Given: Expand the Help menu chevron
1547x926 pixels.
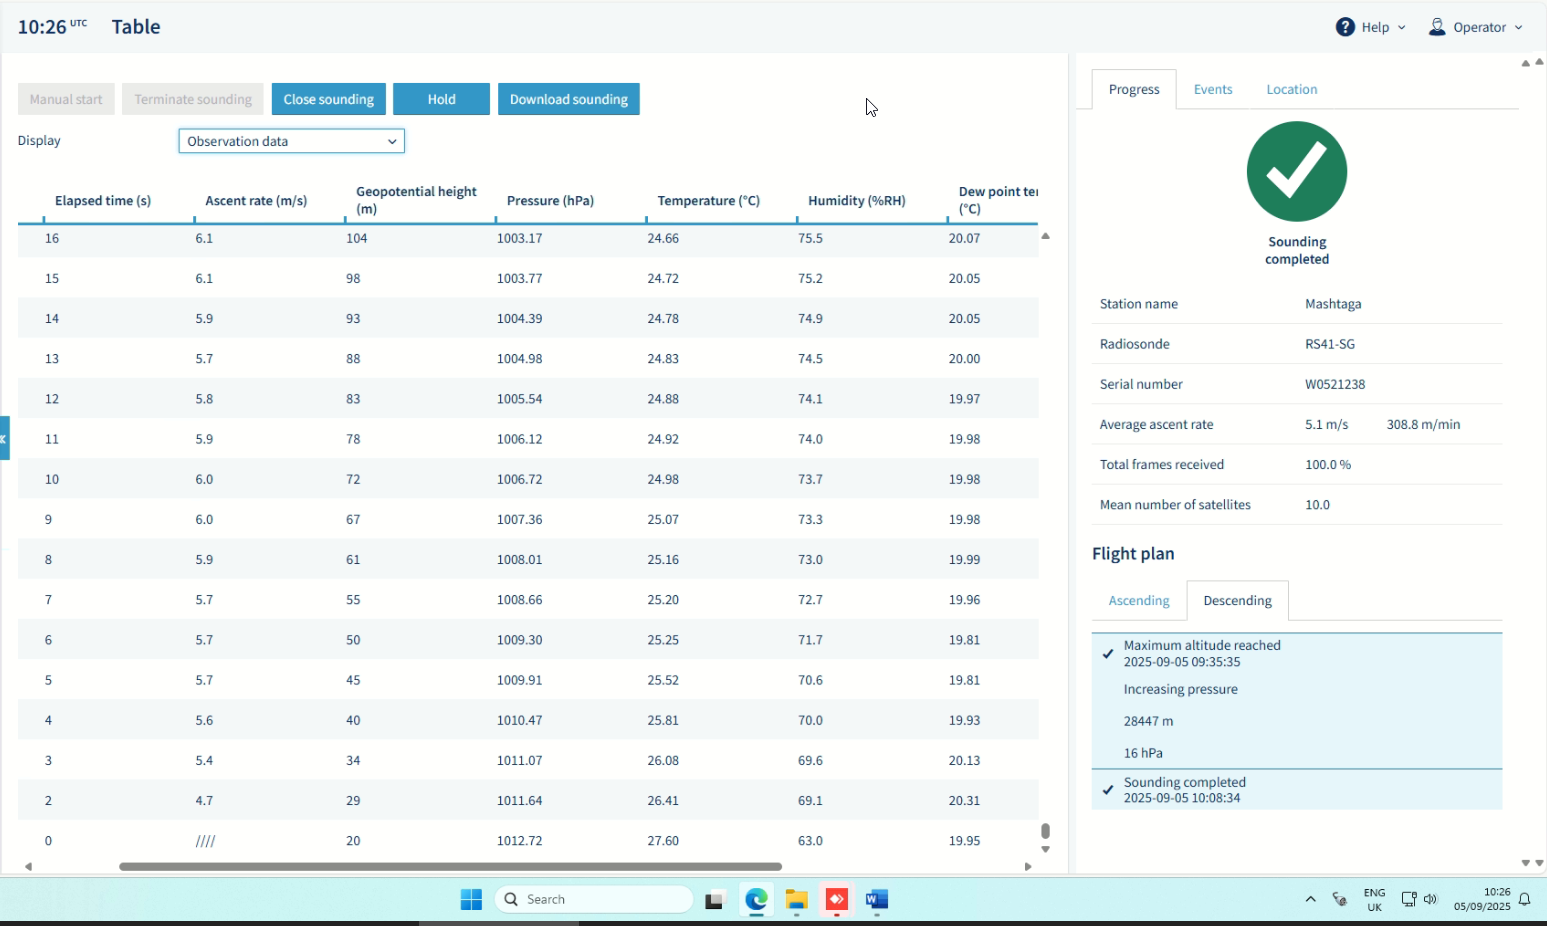Looking at the screenshot, I should 1401,28.
